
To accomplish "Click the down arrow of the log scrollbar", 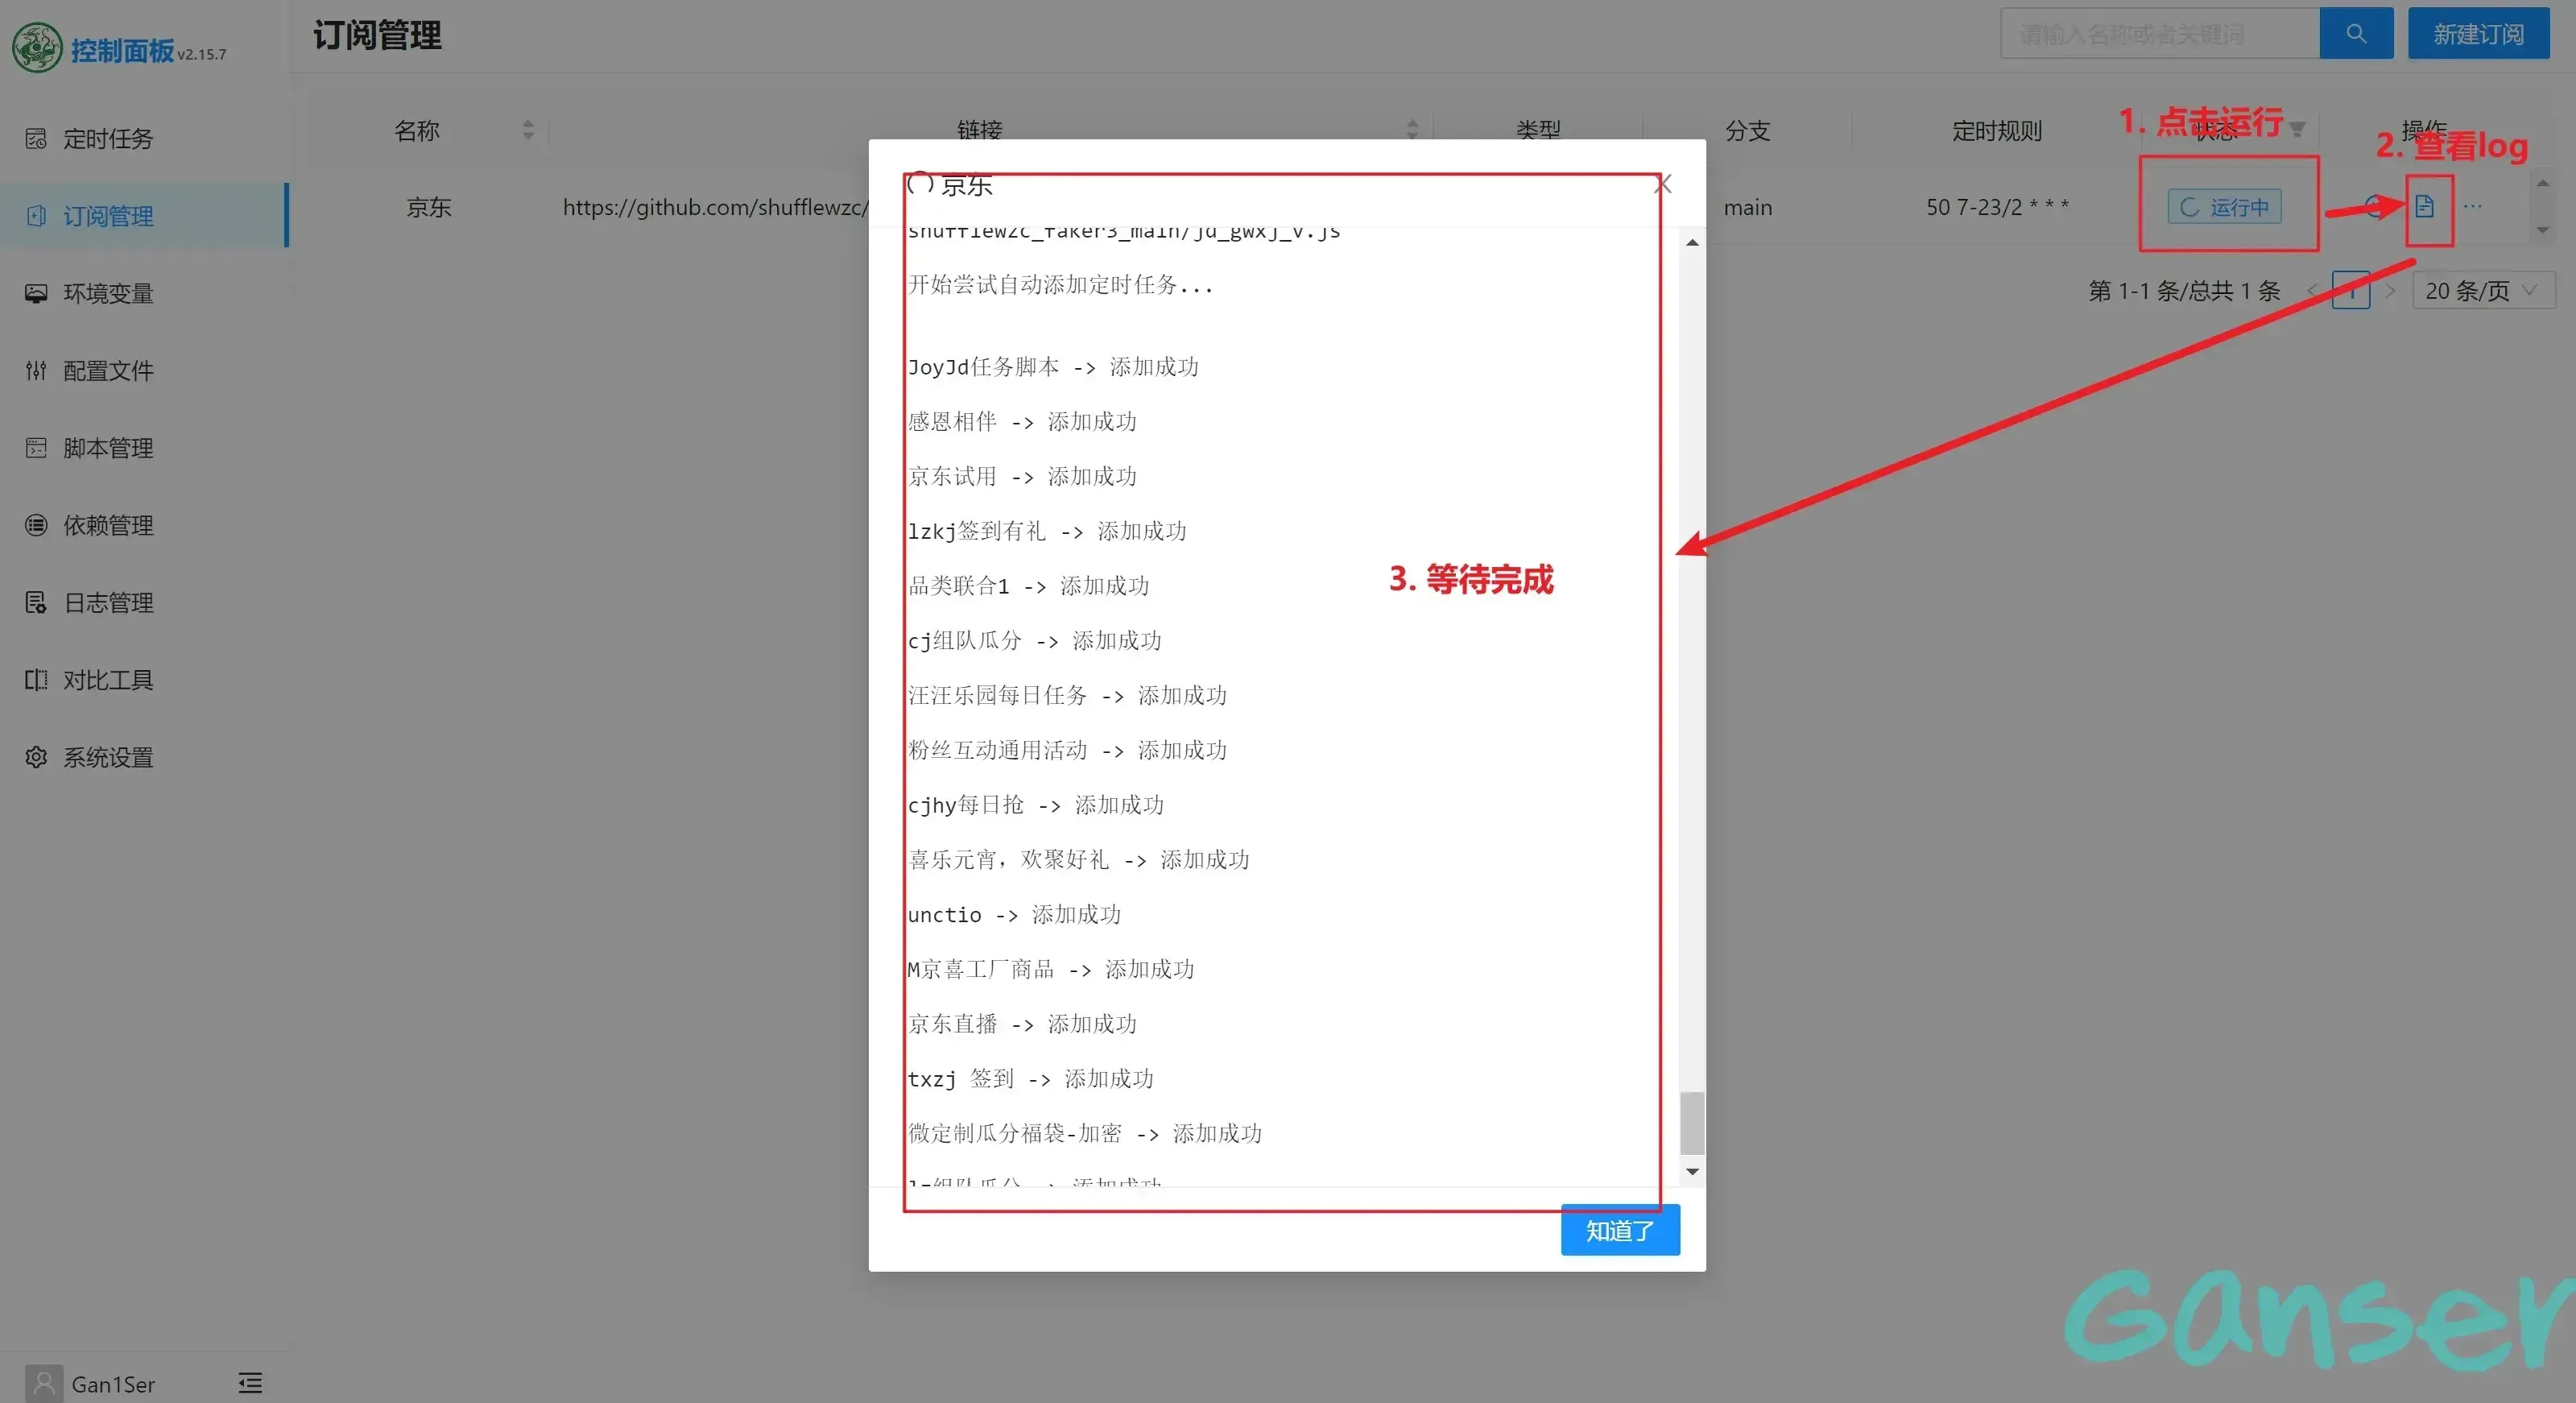I will (1692, 1171).
